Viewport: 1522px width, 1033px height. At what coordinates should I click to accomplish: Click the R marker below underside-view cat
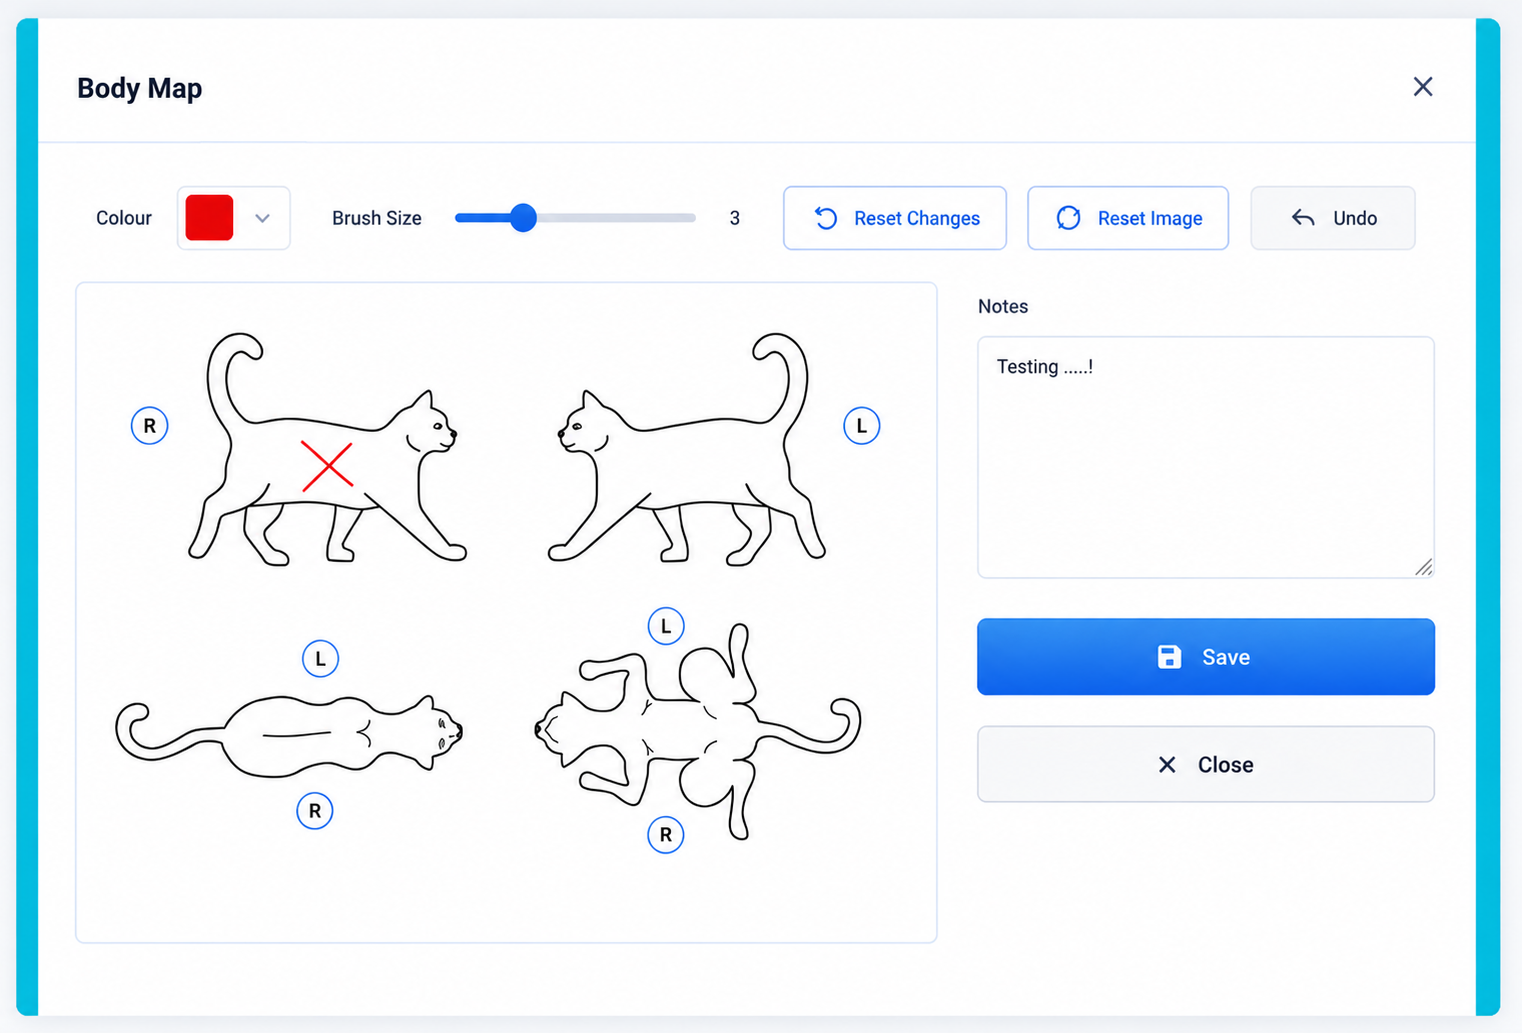[665, 835]
